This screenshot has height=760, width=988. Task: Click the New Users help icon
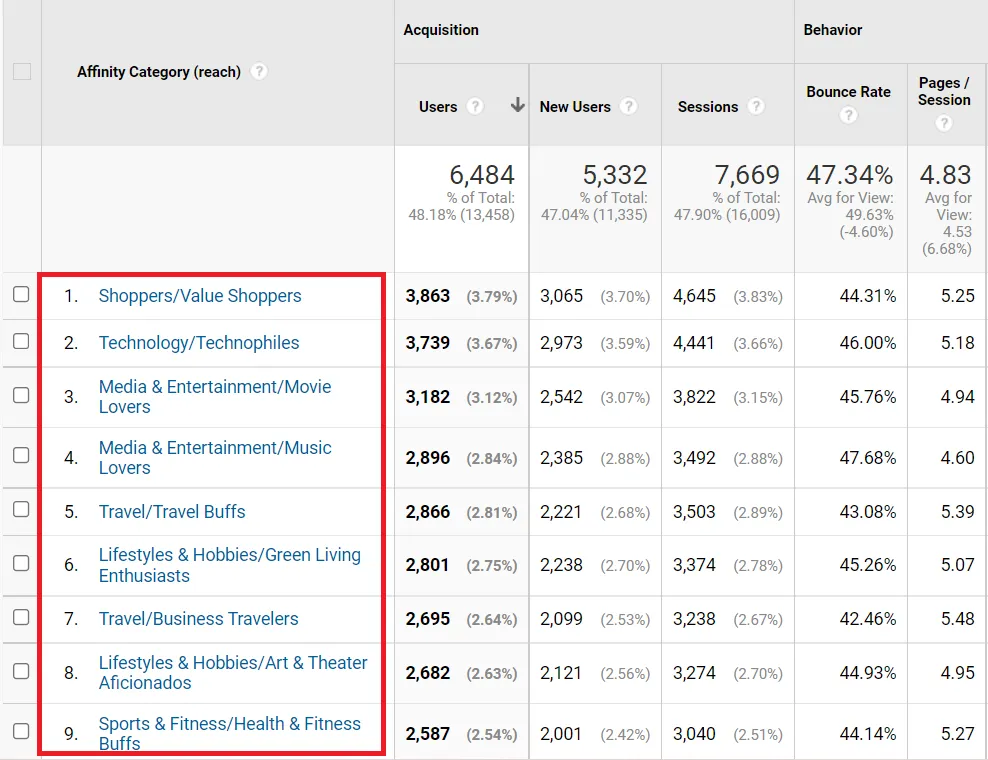[628, 107]
